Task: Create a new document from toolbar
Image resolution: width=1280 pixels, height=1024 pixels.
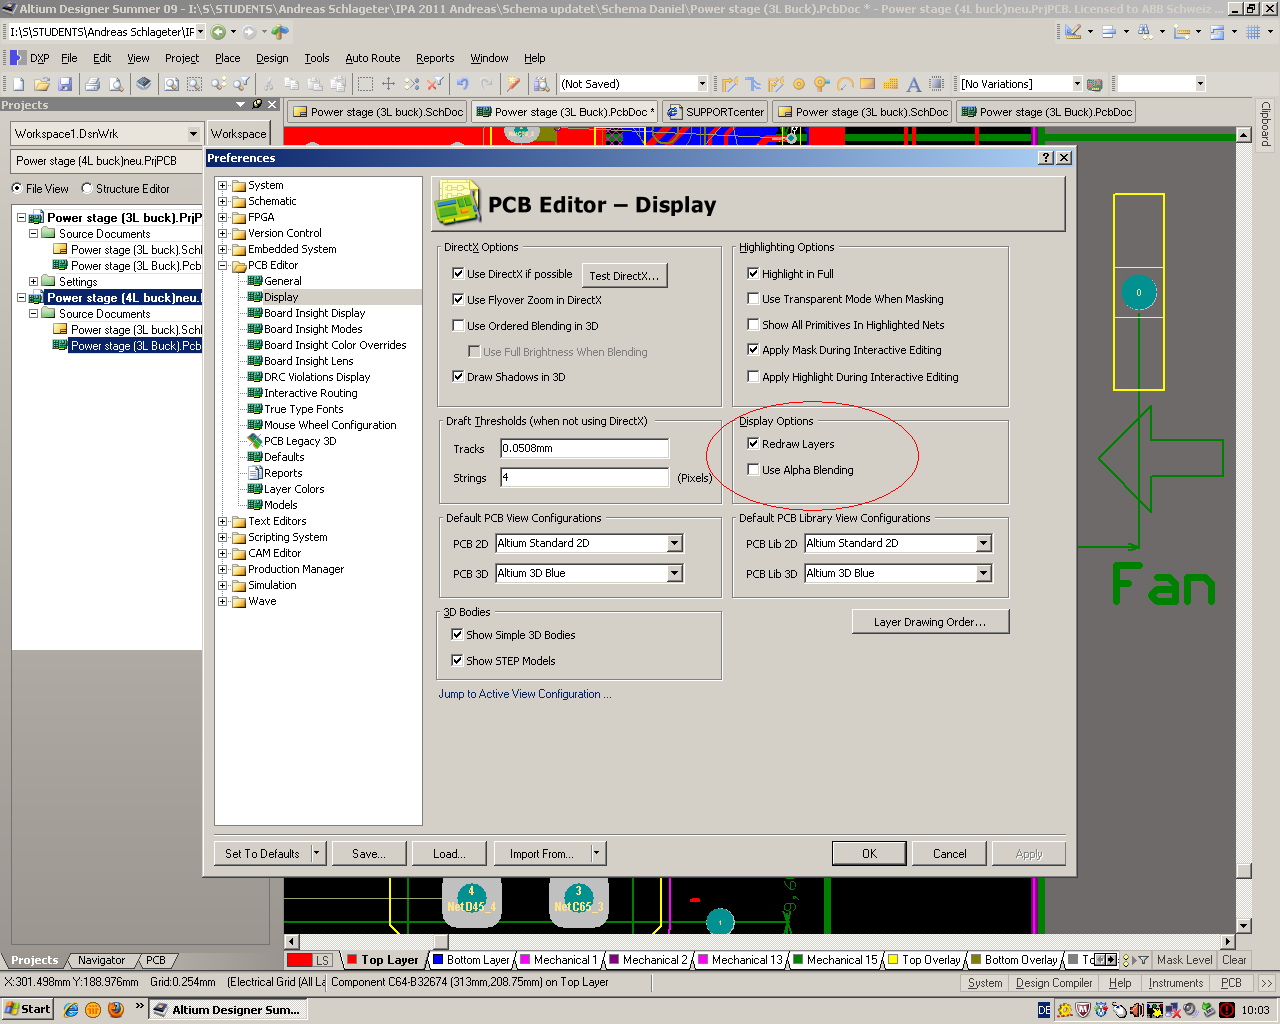Action: point(18,84)
